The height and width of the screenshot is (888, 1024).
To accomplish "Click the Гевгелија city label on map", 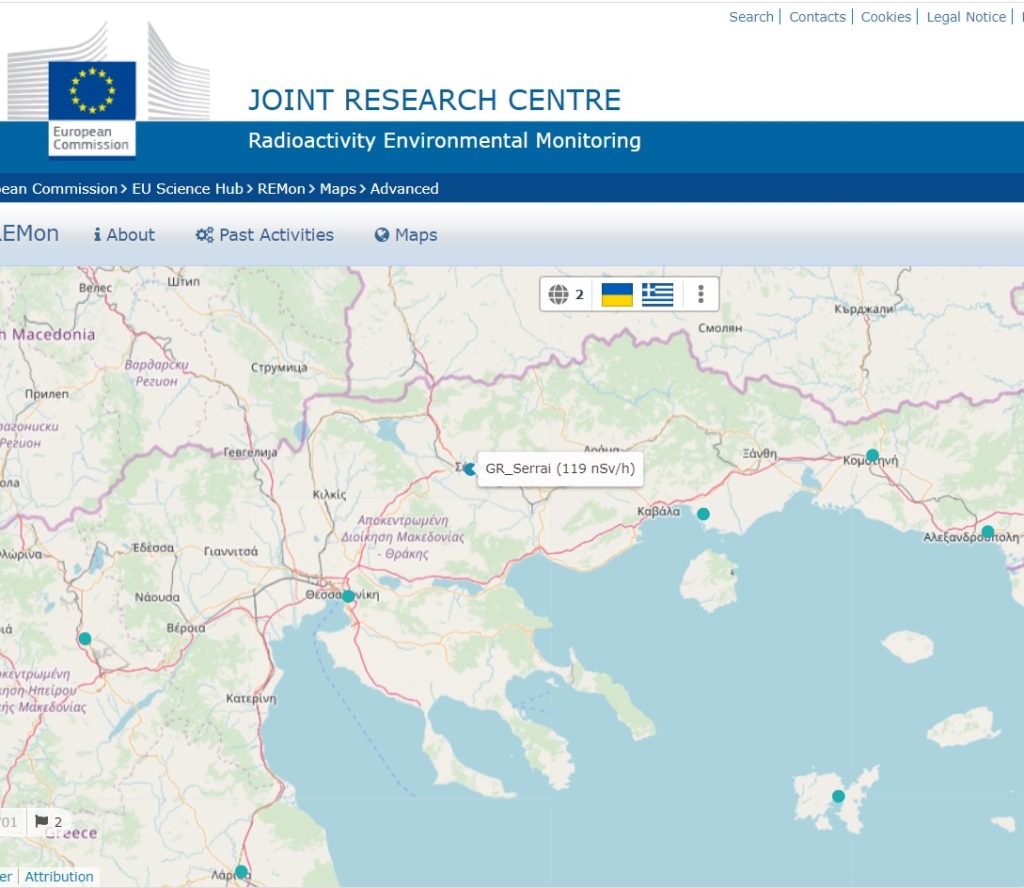I will click(x=250, y=452).
